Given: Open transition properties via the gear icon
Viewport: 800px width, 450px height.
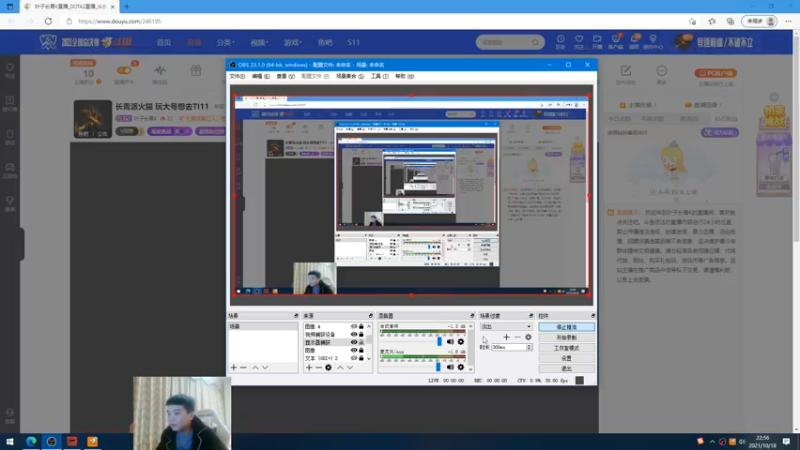Looking at the screenshot, I should click(x=528, y=337).
